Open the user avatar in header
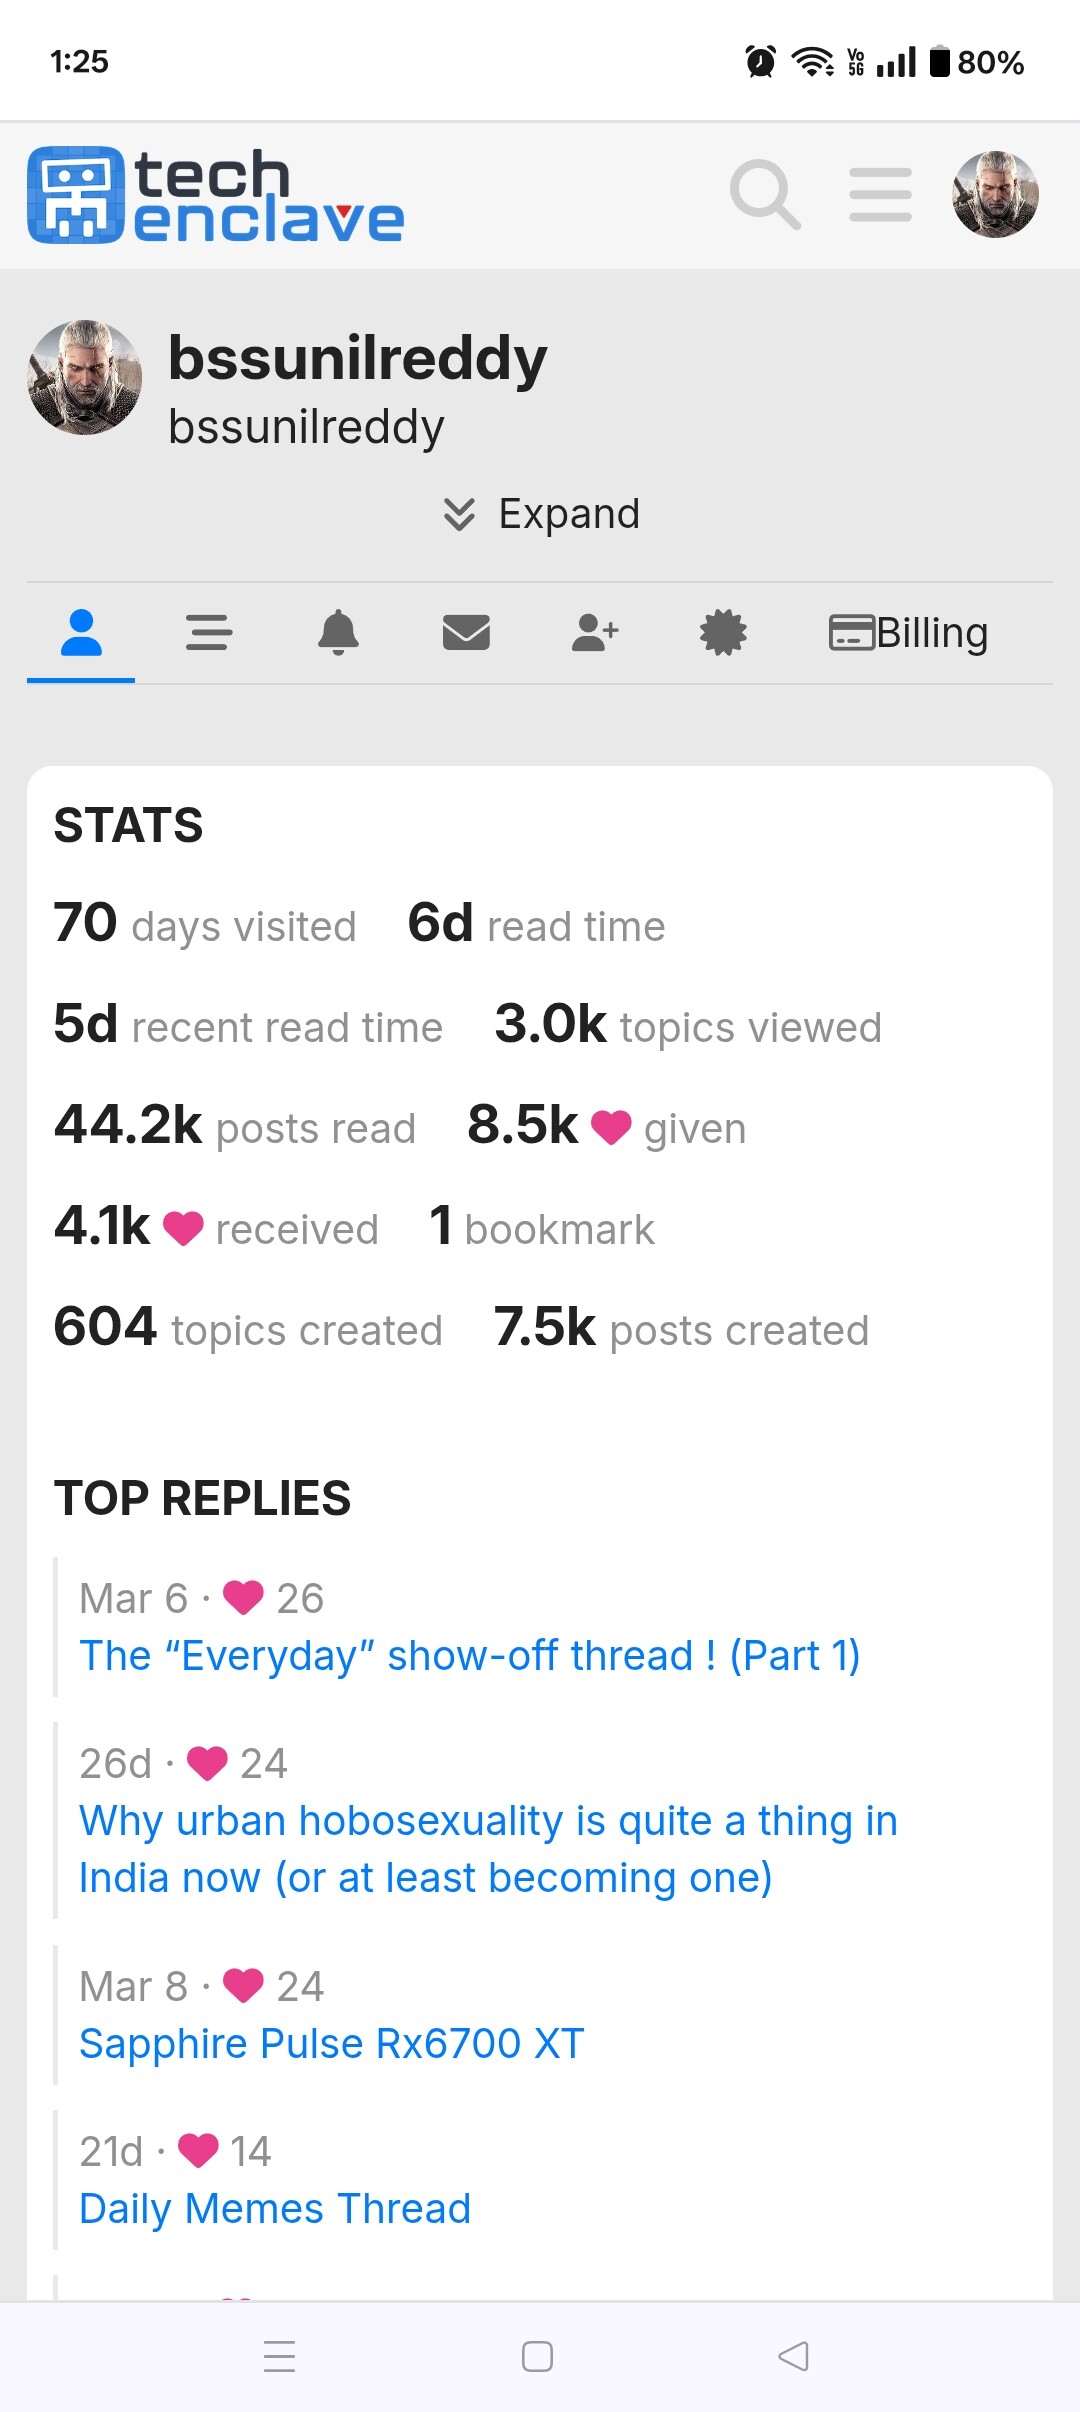 (995, 194)
